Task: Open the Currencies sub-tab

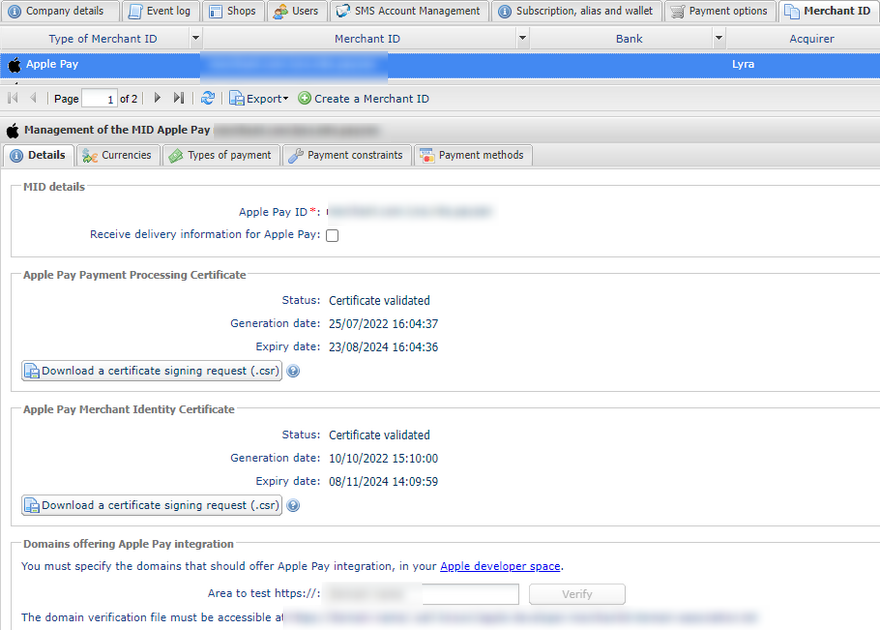Action: tap(117, 155)
